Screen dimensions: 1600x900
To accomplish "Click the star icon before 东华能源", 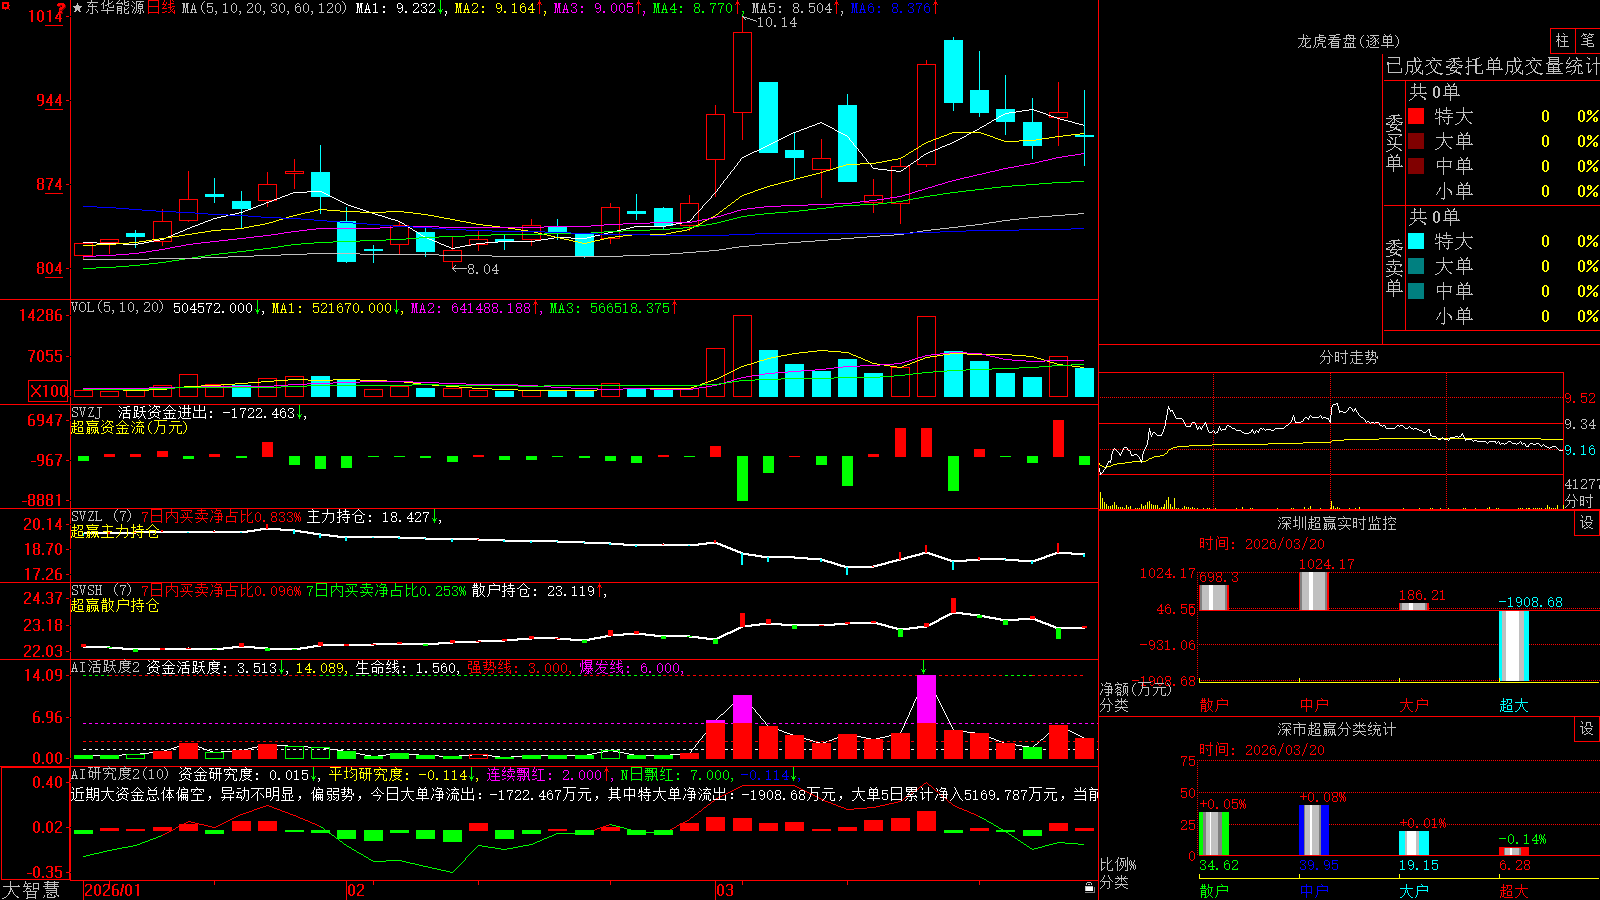I will point(78,8).
